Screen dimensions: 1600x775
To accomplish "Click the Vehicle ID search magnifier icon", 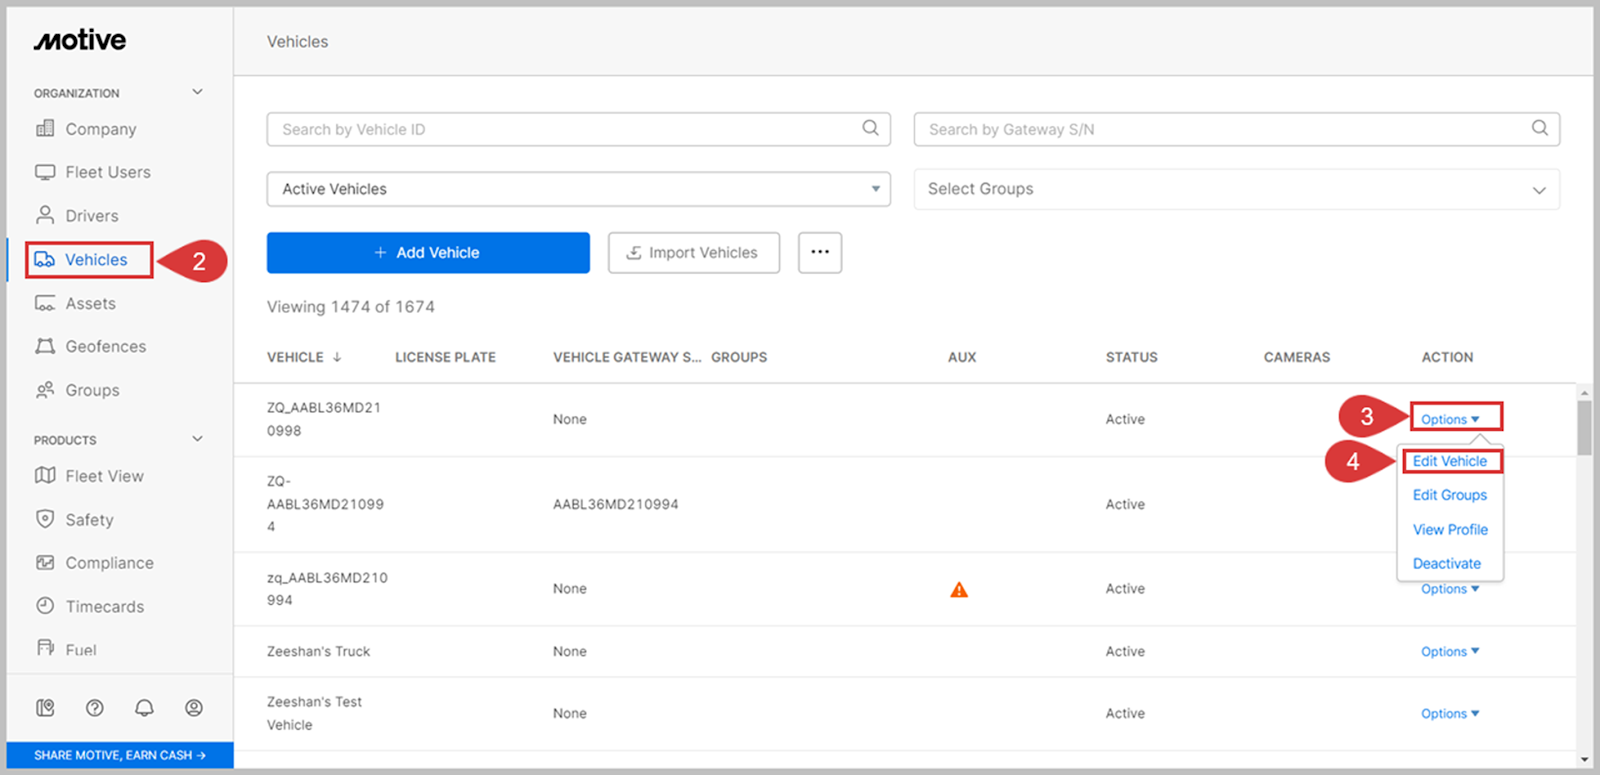I will click(871, 128).
